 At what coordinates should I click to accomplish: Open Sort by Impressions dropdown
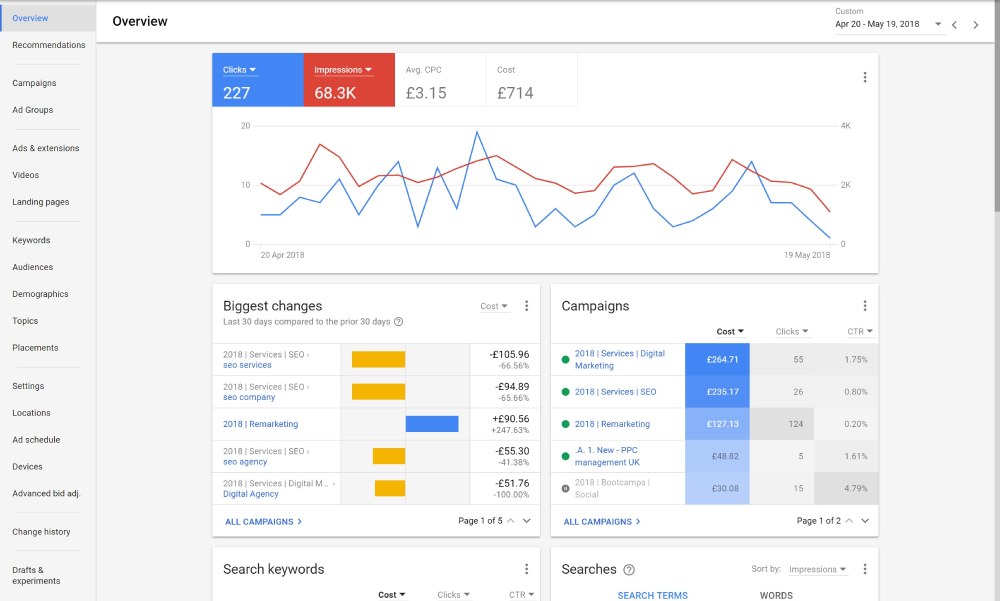[818, 569]
